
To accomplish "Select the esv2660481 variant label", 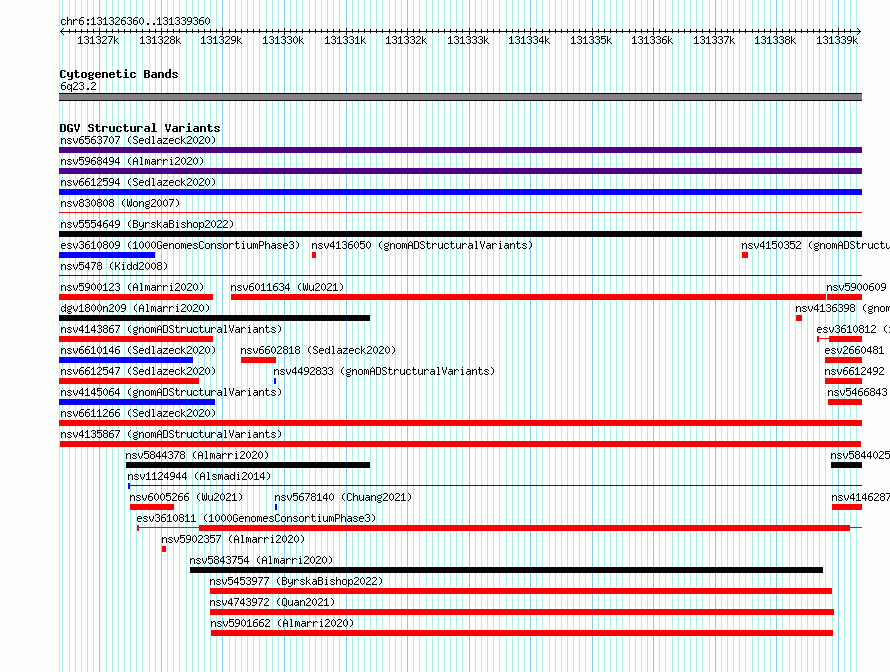I will [x=854, y=350].
